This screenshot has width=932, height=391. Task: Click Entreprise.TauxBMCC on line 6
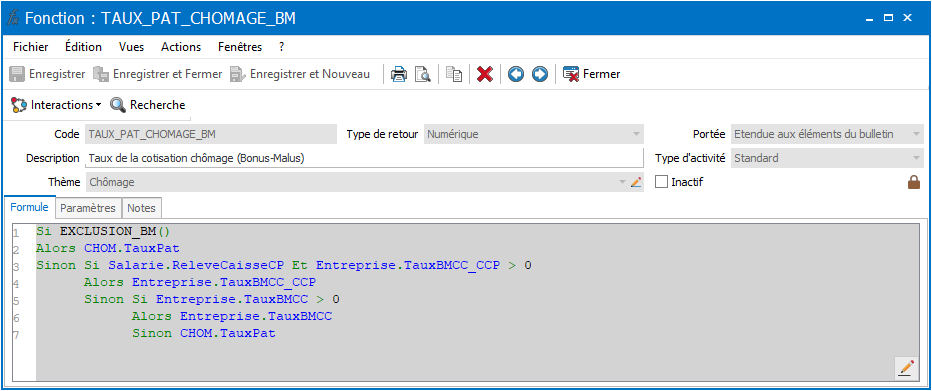click(x=256, y=316)
